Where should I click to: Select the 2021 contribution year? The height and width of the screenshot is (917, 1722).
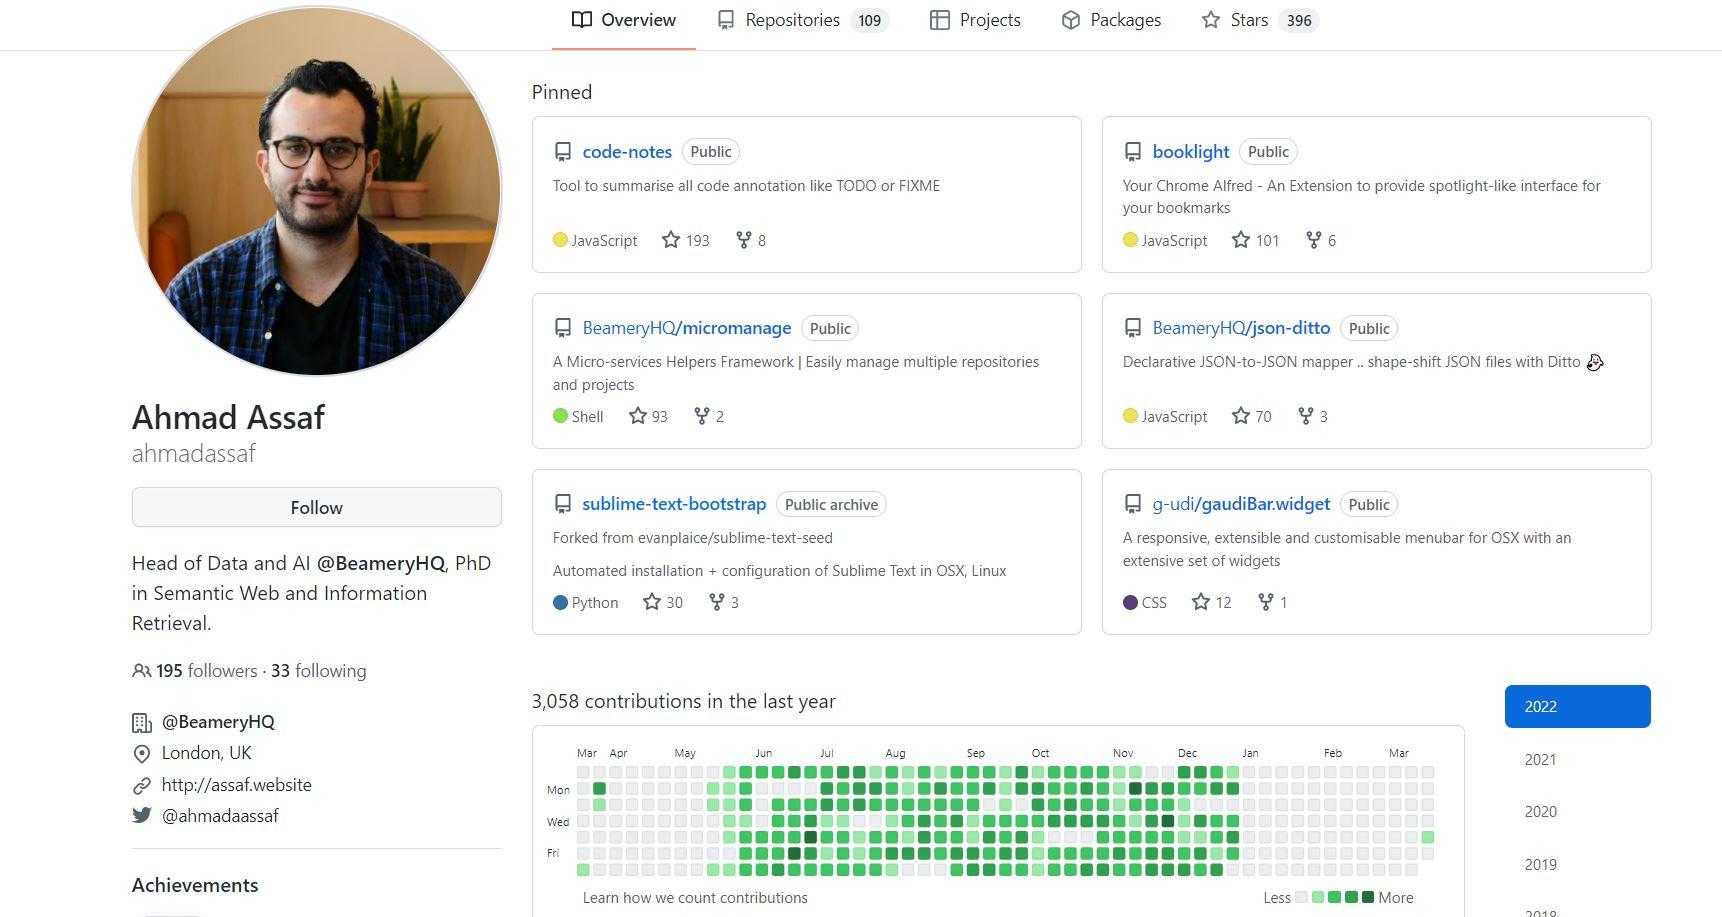(1540, 760)
